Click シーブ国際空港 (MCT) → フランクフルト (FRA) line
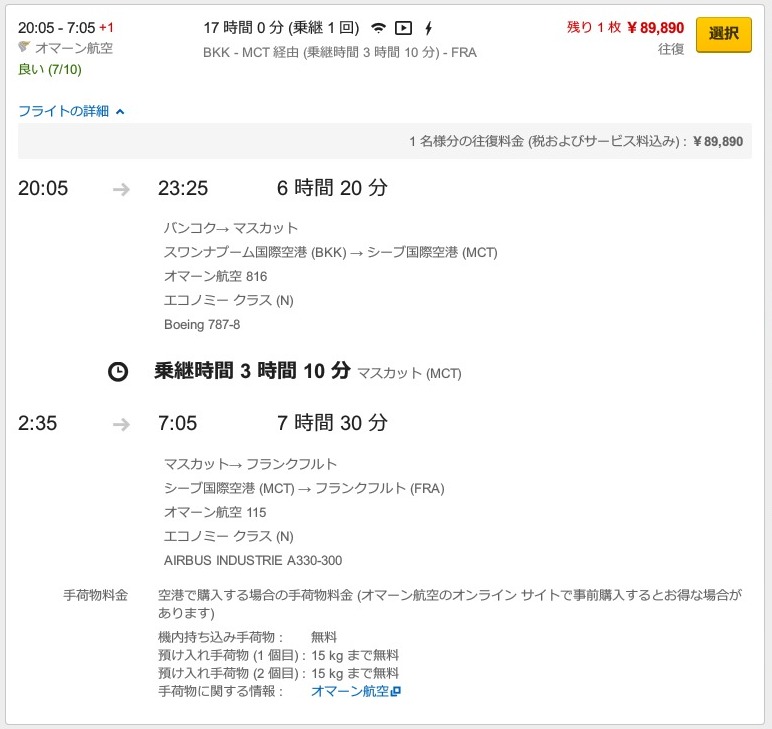The image size is (772, 729). 304,488
